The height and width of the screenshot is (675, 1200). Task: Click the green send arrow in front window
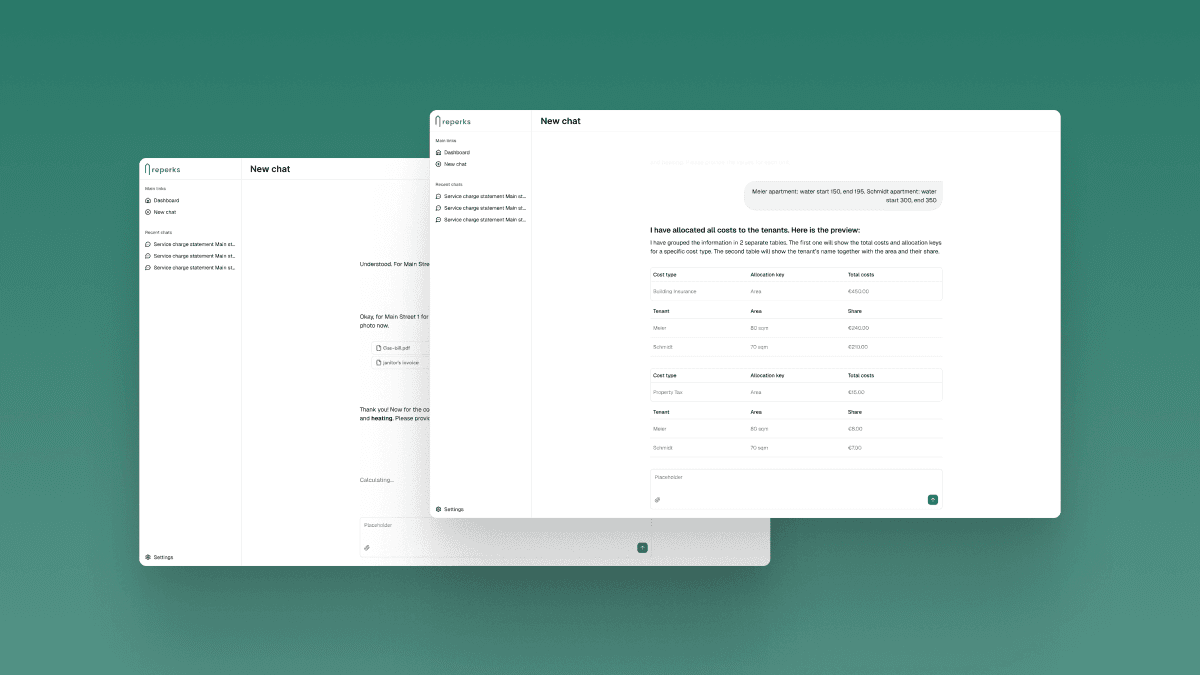(x=933, y=500)
